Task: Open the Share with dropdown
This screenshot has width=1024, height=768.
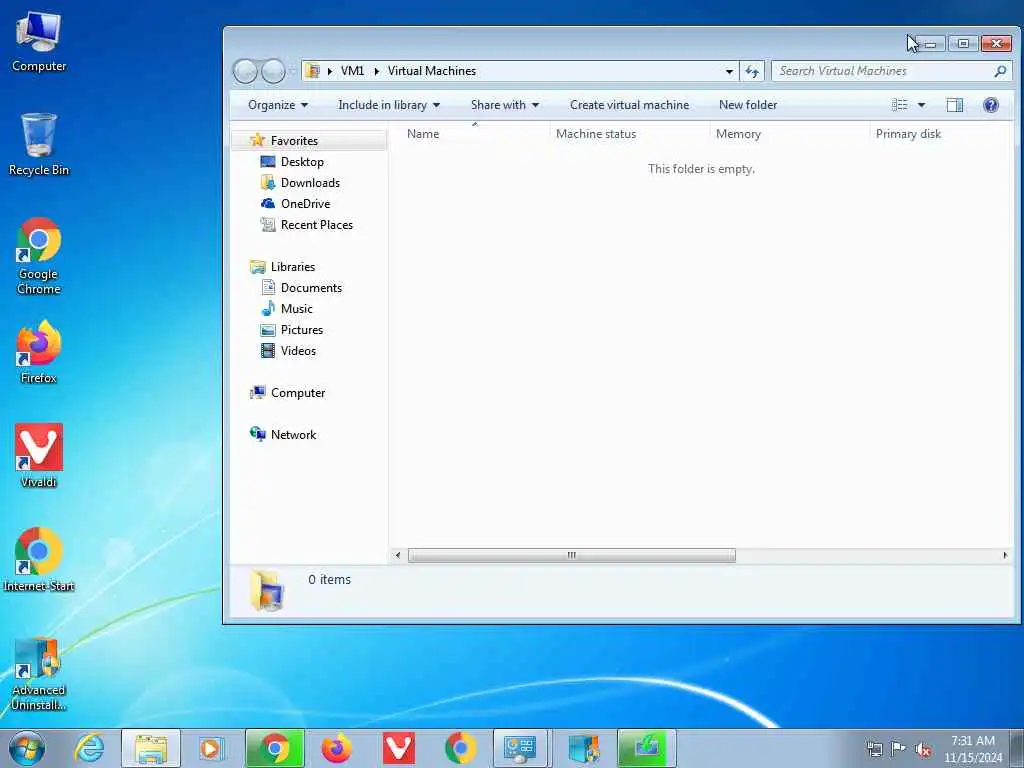Action: click(505, 105)
